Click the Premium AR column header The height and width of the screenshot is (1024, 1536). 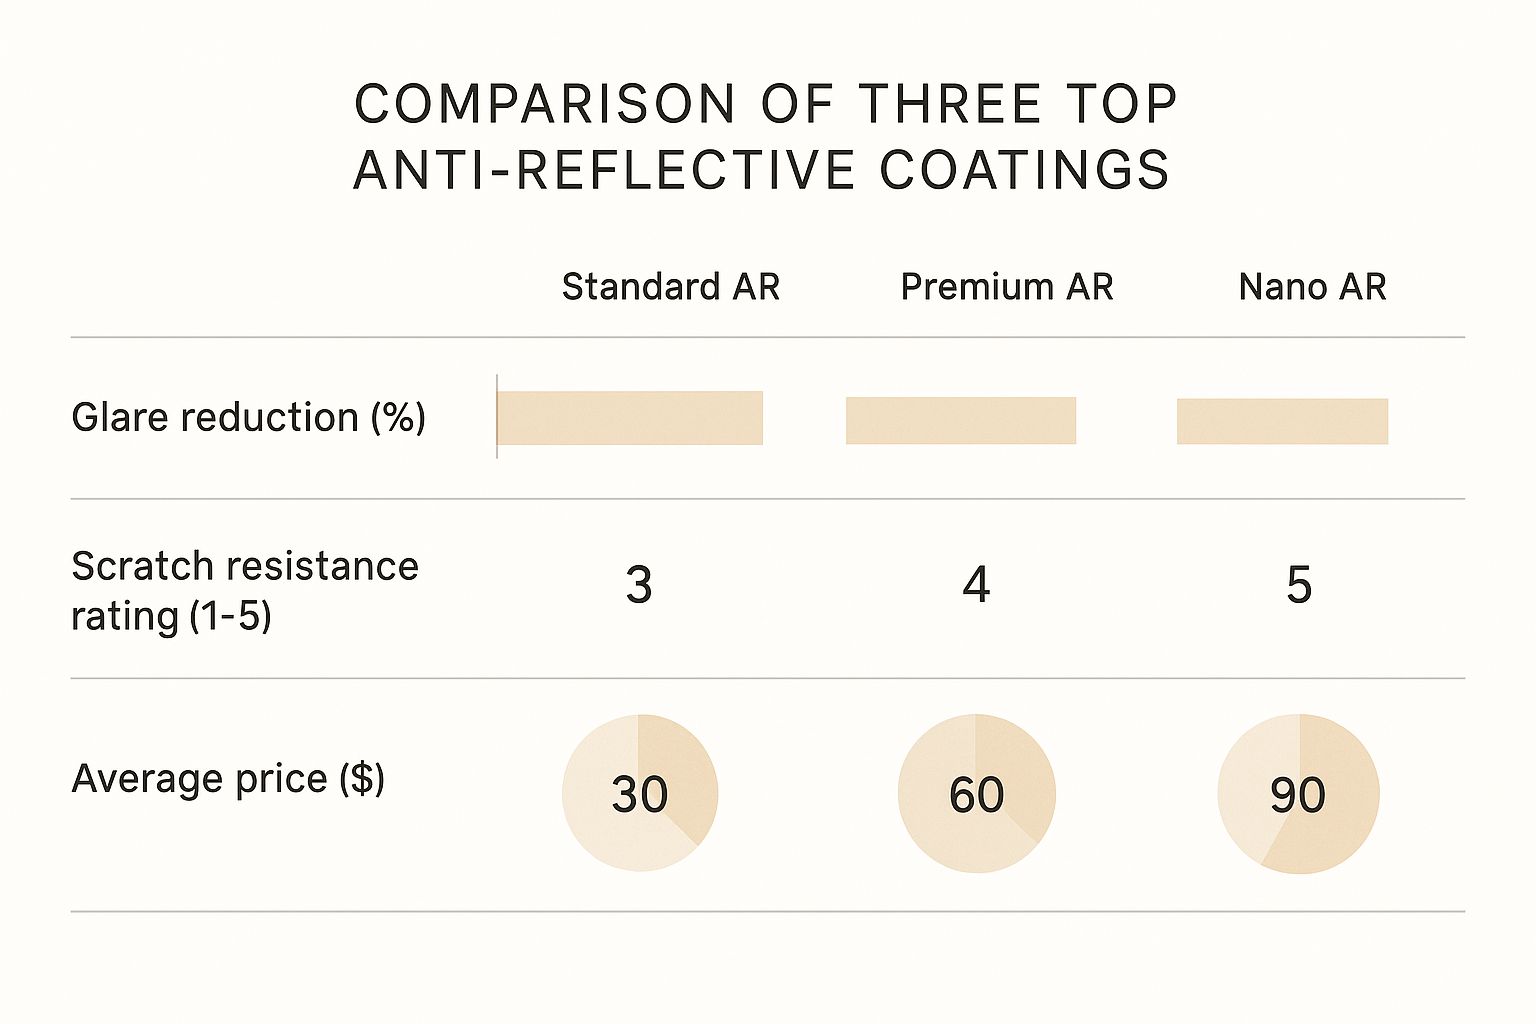(x=1006, y=287)
